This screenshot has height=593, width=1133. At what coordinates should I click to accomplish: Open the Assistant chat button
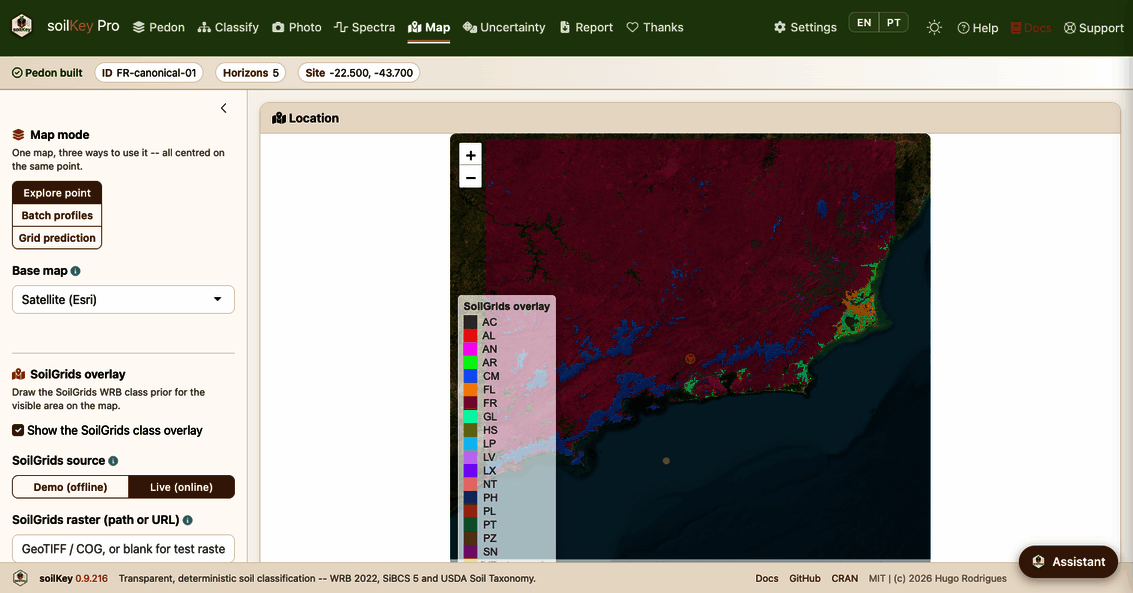click(1068, 561)
